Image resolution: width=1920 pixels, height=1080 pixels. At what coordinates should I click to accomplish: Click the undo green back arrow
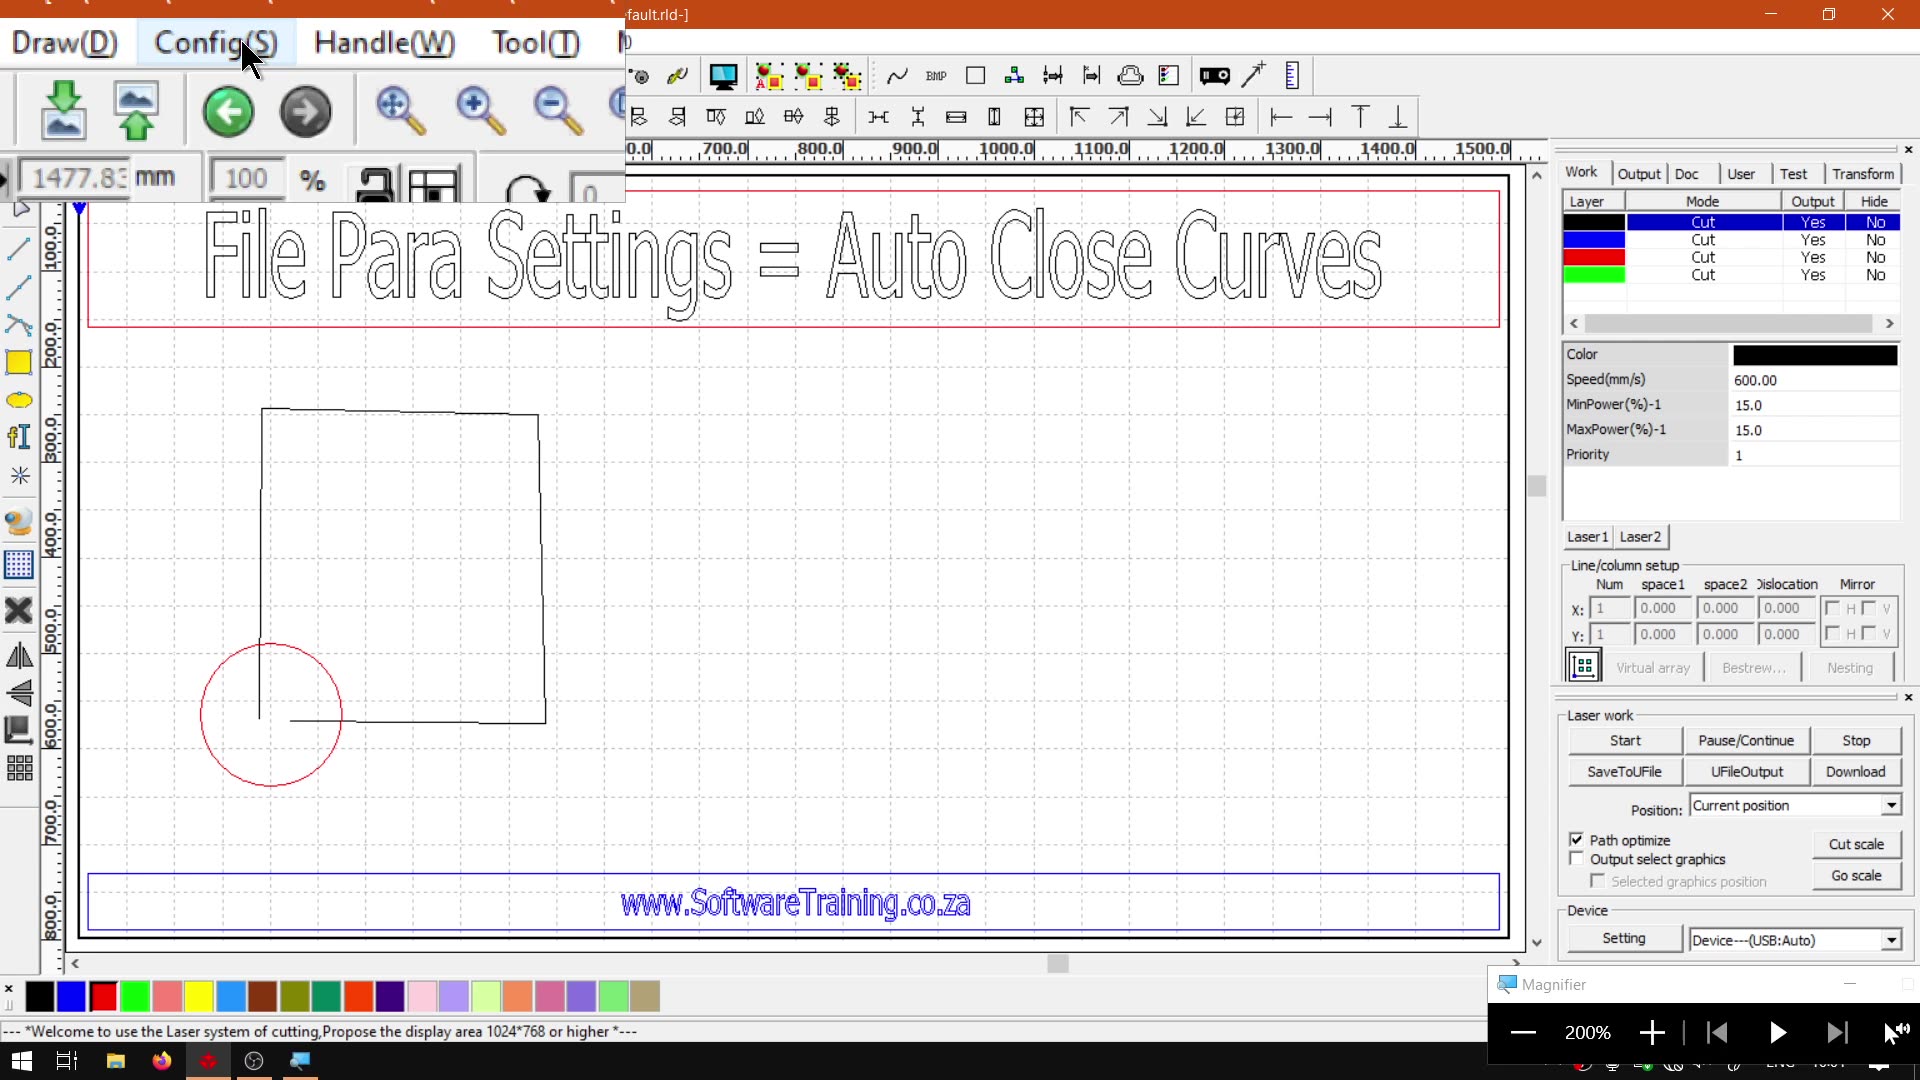(228, 111)
